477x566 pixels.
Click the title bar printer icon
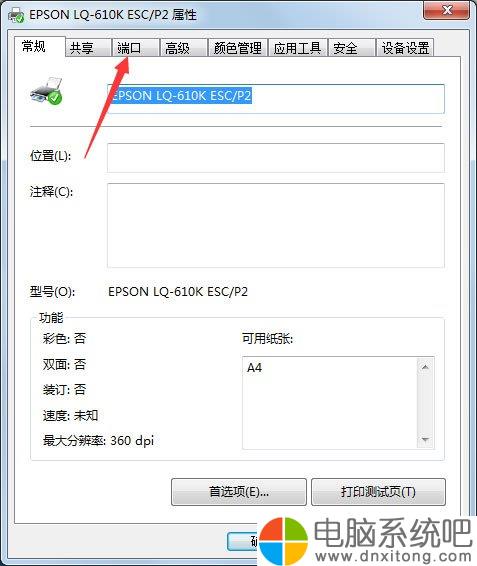pos(16,15)
